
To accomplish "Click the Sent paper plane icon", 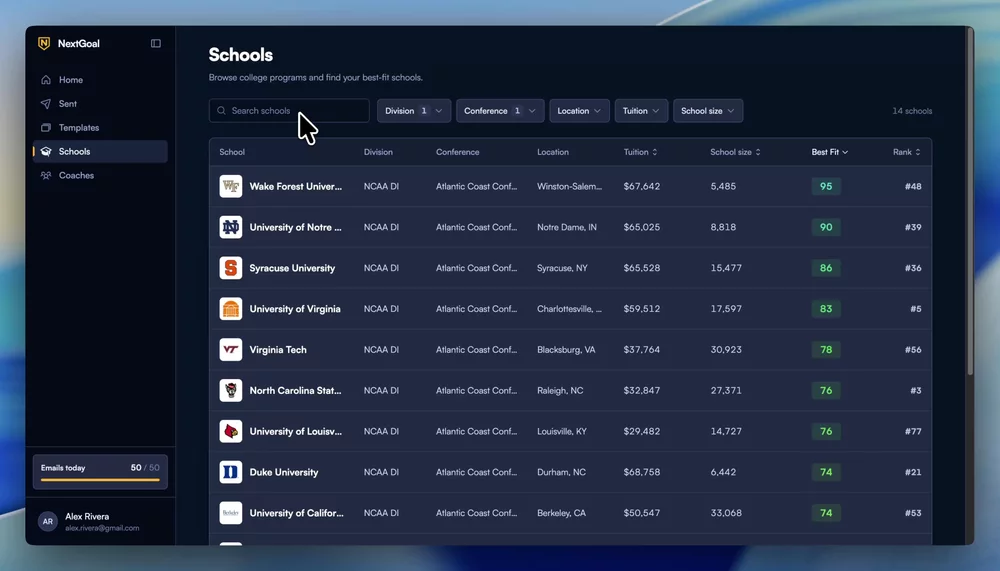I will pyautogui.click(x=46, y=103).
